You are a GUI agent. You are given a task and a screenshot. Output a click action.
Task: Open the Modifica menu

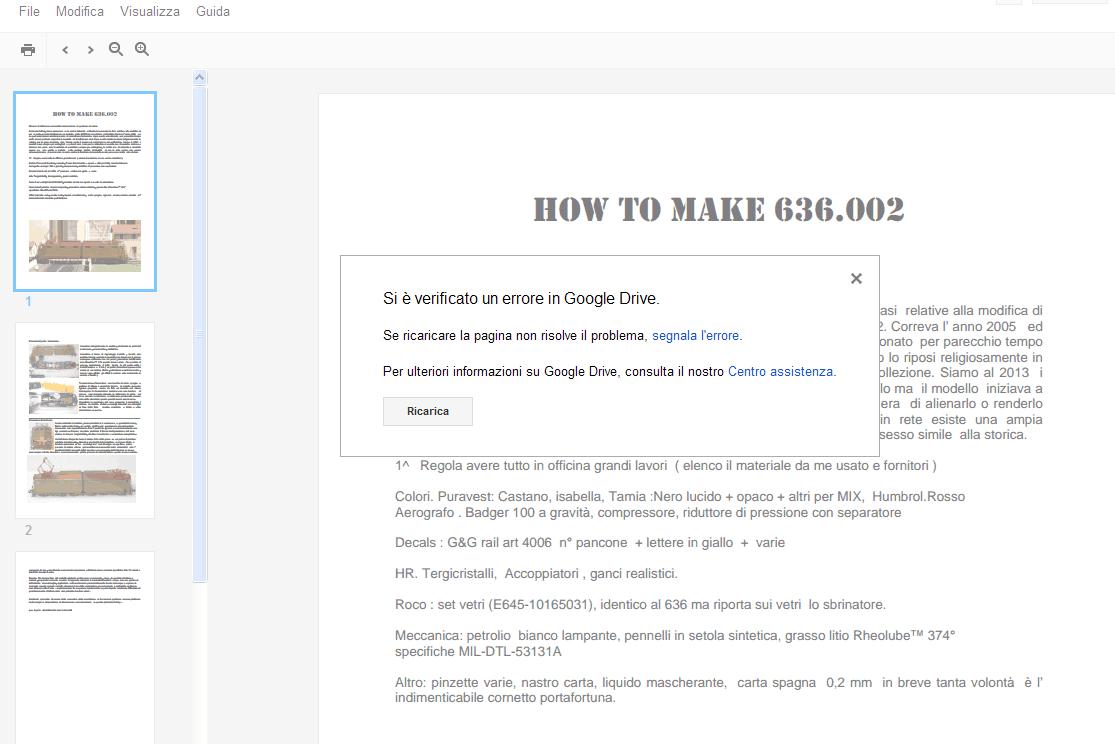coord(80,11)
